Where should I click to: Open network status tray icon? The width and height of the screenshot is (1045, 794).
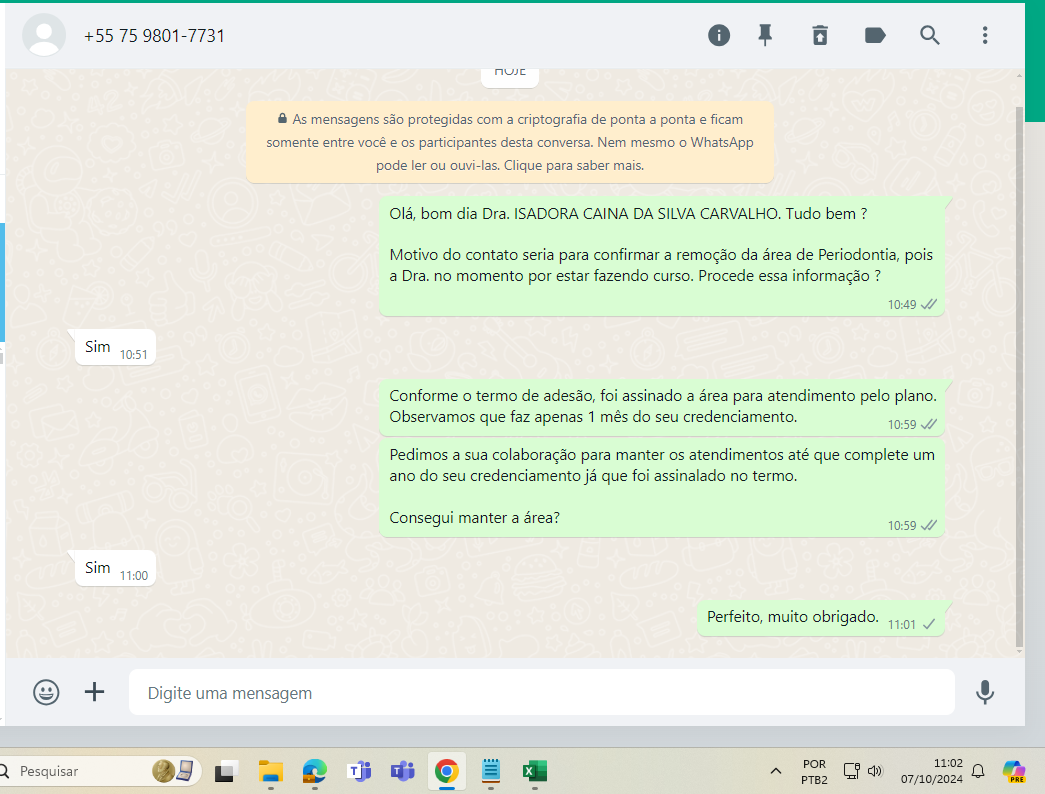click(x=852, y=771)
